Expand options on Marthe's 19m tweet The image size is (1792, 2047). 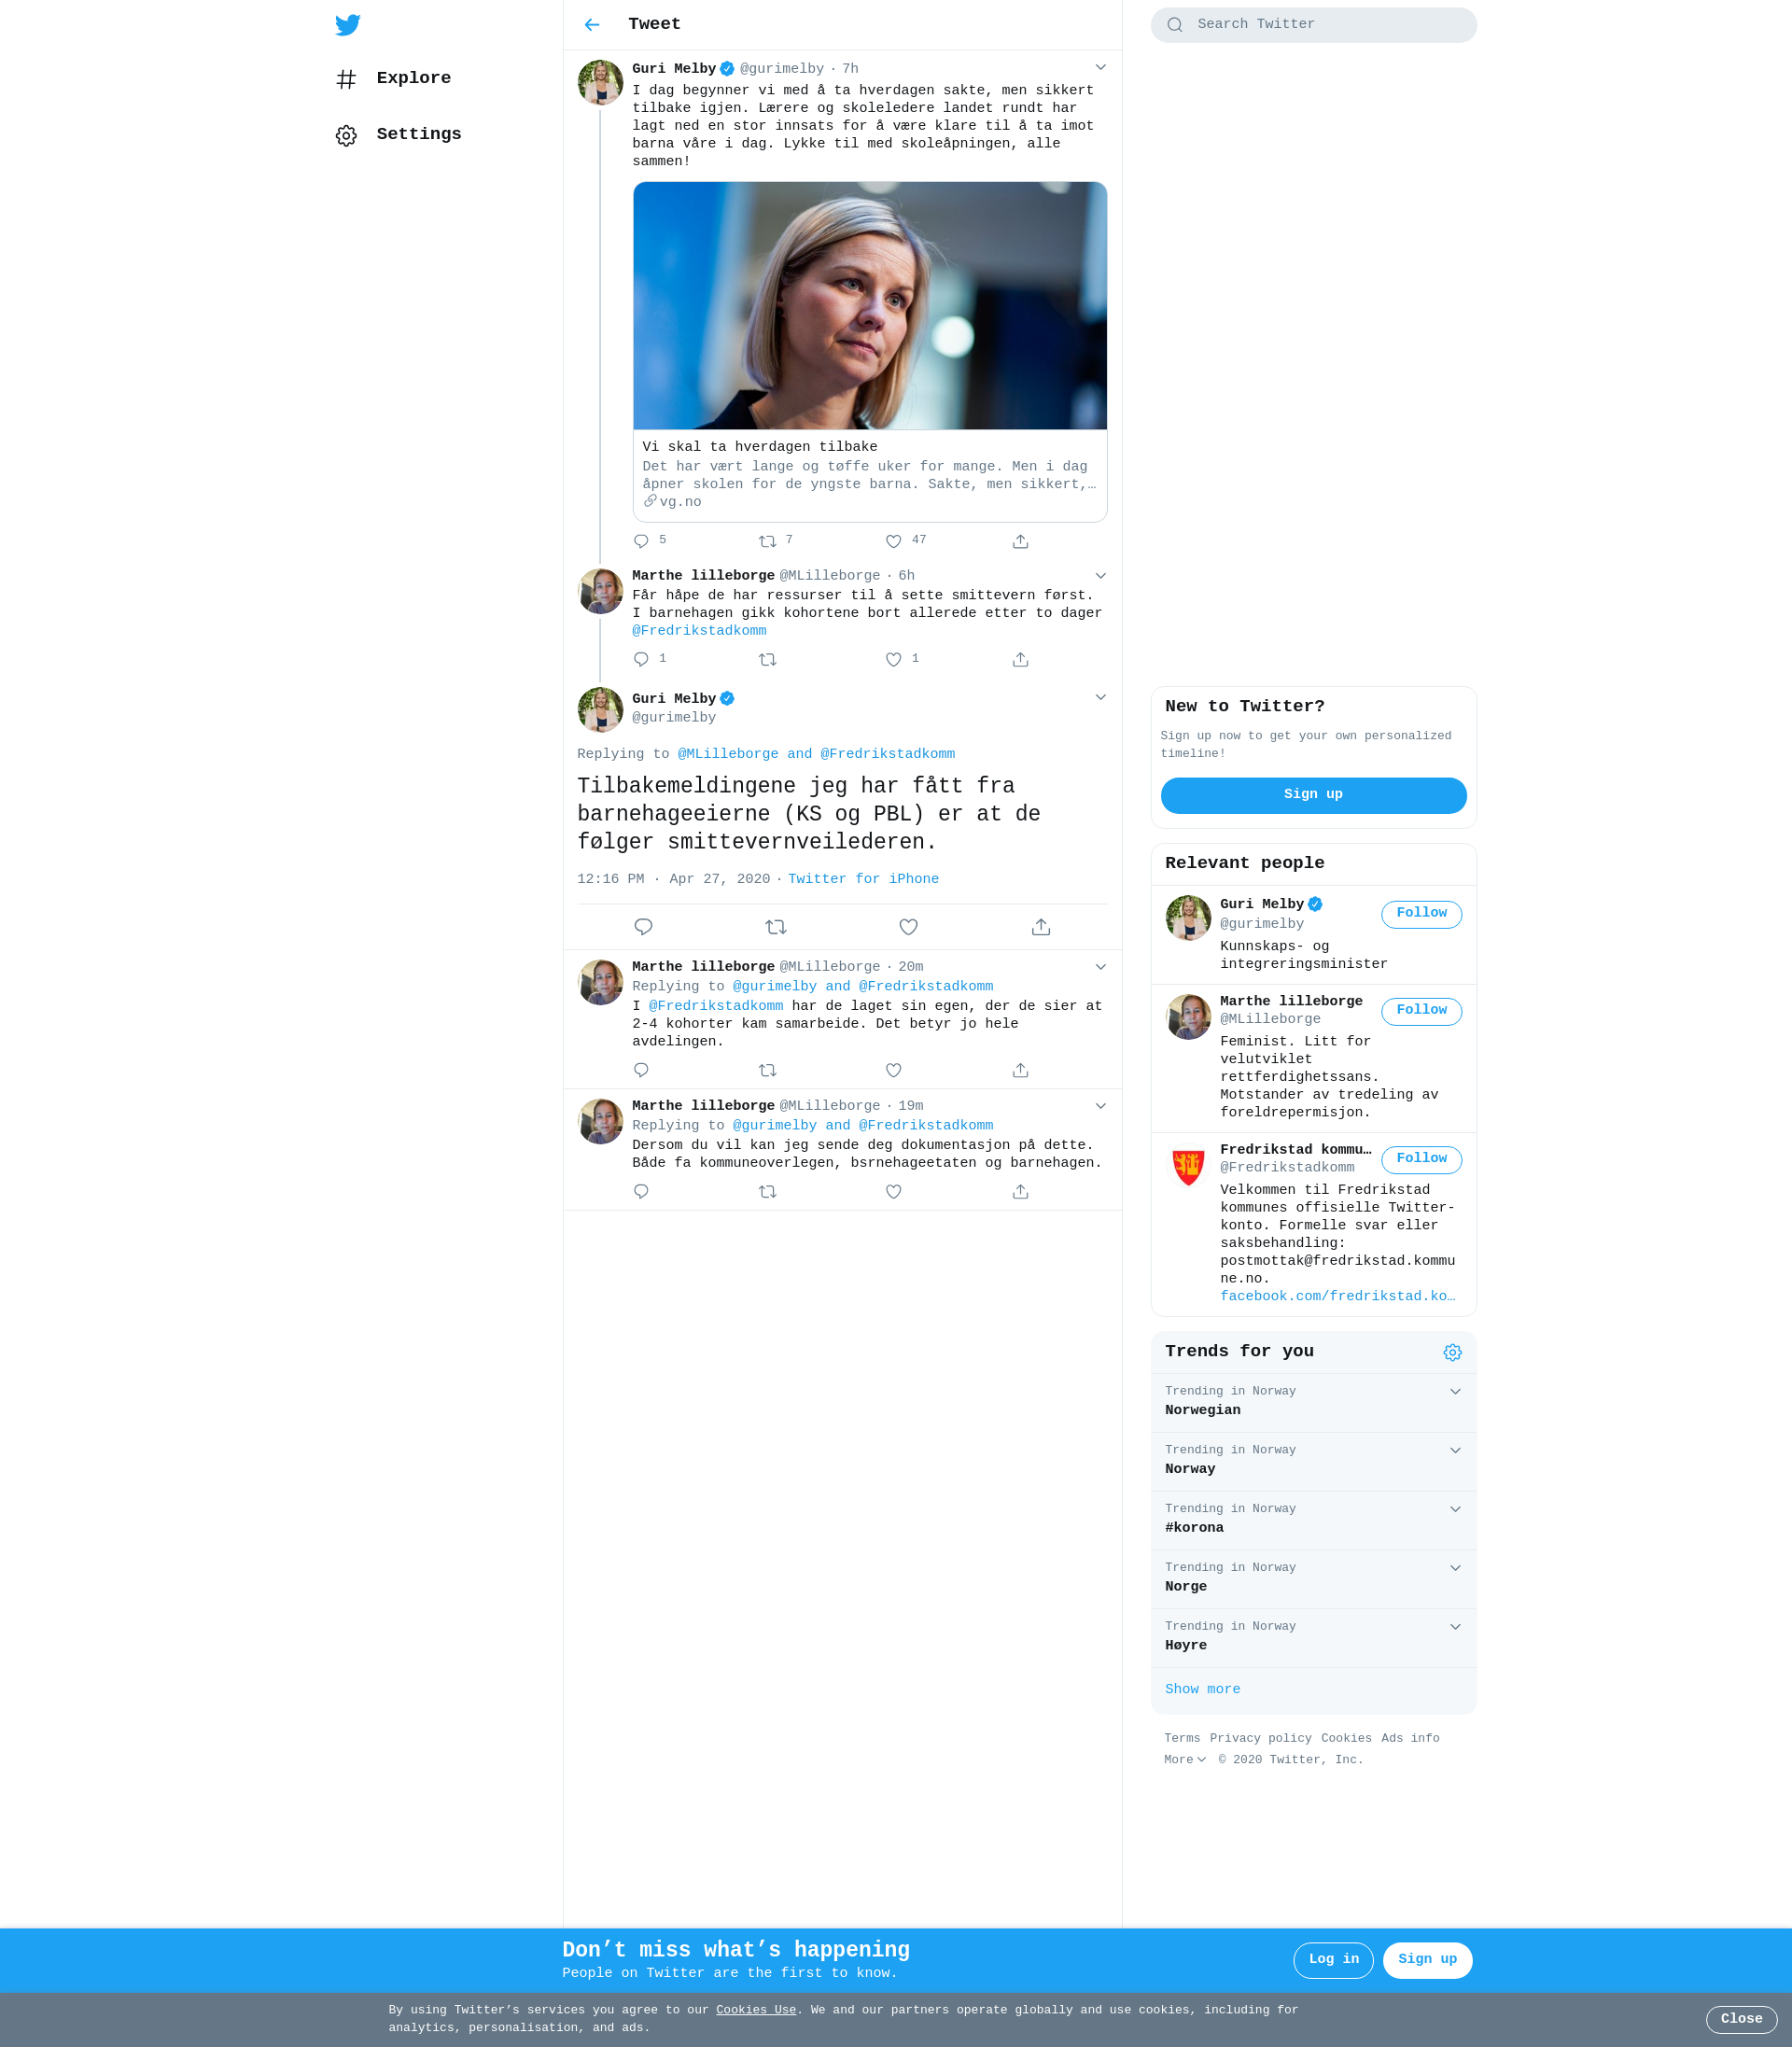coord(1100,1105)
